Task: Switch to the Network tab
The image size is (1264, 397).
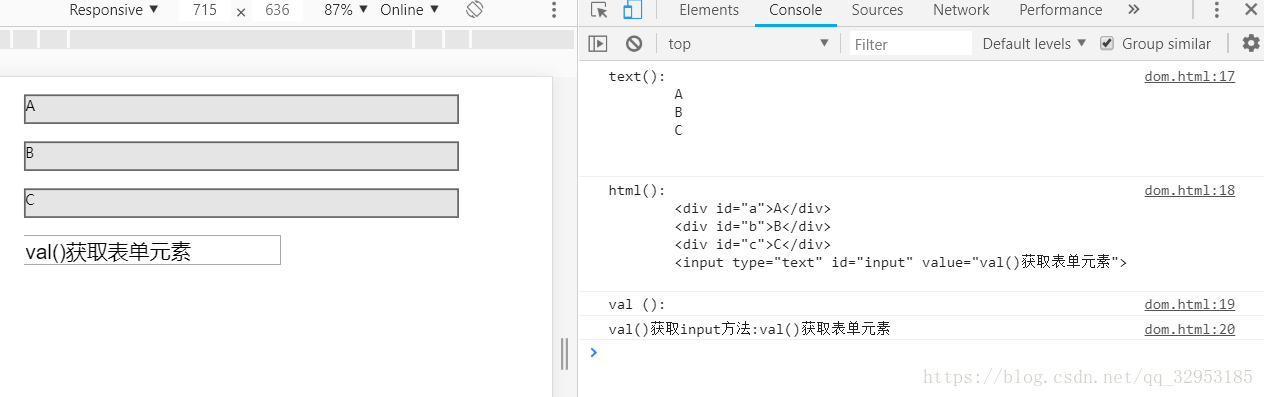Action: point(961,10)
